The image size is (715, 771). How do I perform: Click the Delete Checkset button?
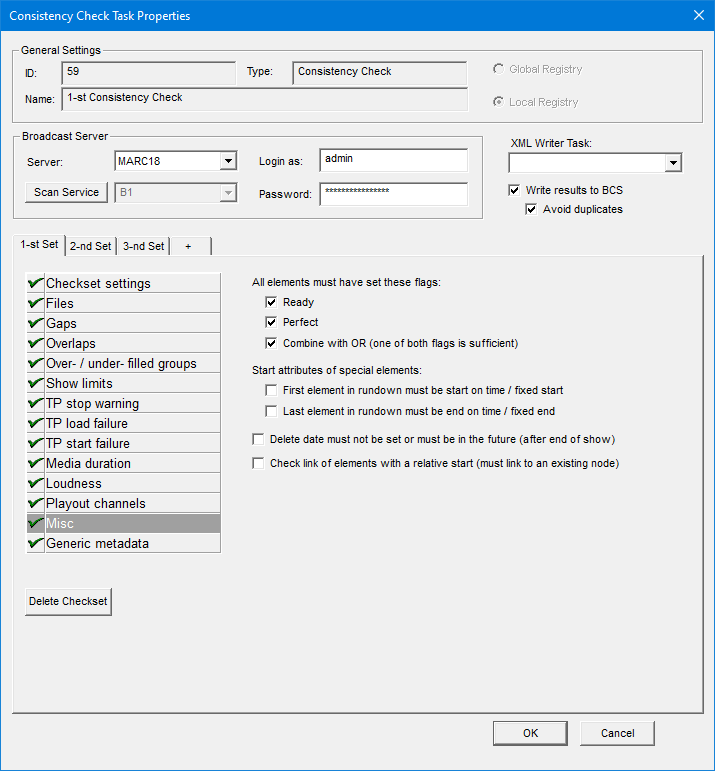click(68, 601)
